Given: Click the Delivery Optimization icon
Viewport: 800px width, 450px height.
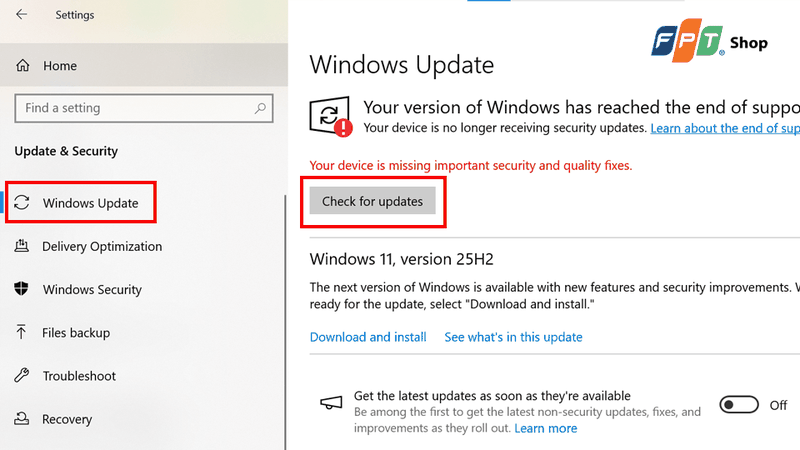Looking at the screenshot, I should pyautogui.click(x=21, y=246).
